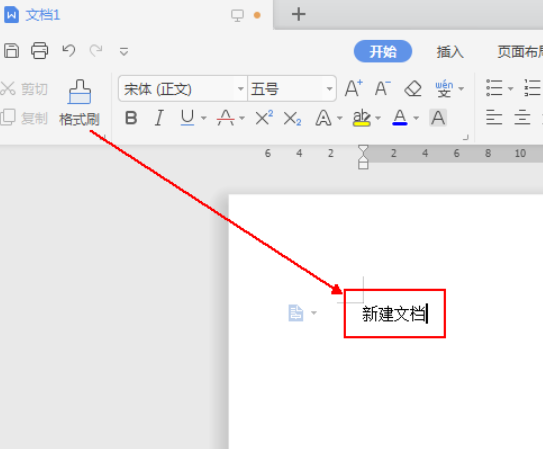Open the 页面布局 ribbon tab
Image resolution: width=543 pixels, height=449 pixels.
click(x=520, y=52)
